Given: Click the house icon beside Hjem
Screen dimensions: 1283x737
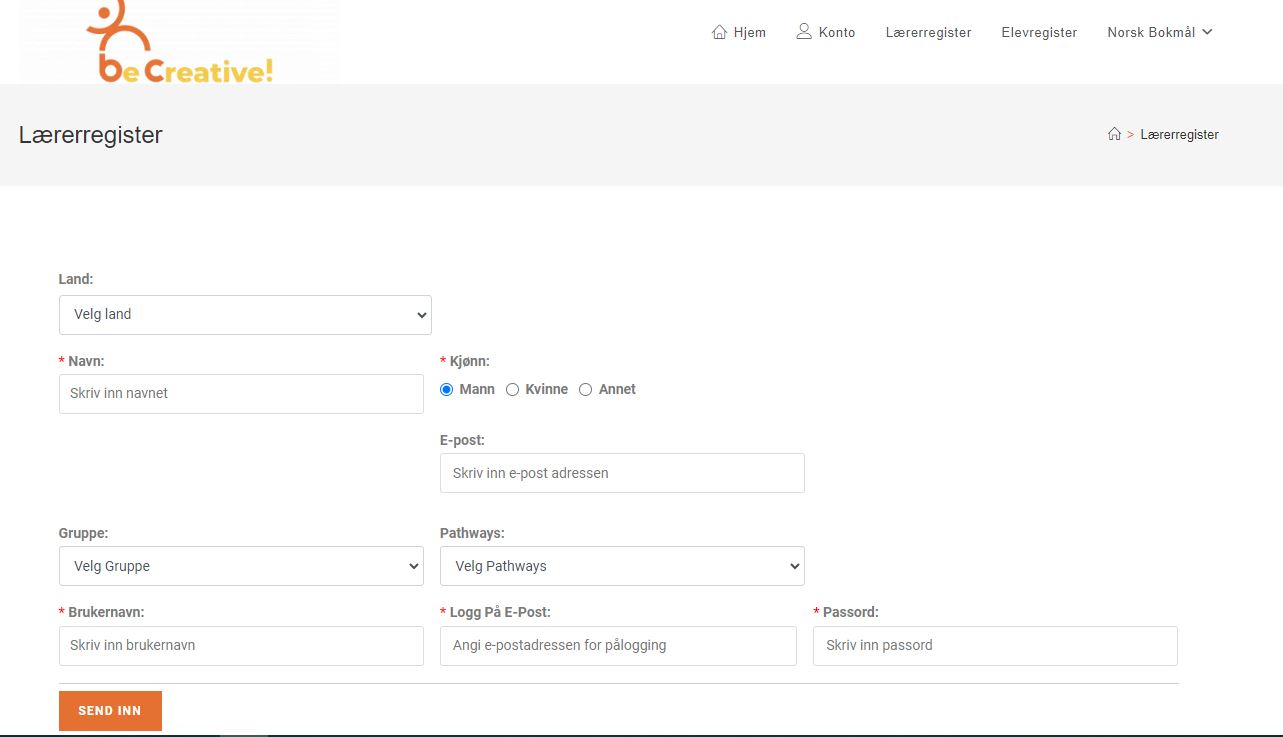Looking at the screenshot, I should tap(719, 32).
